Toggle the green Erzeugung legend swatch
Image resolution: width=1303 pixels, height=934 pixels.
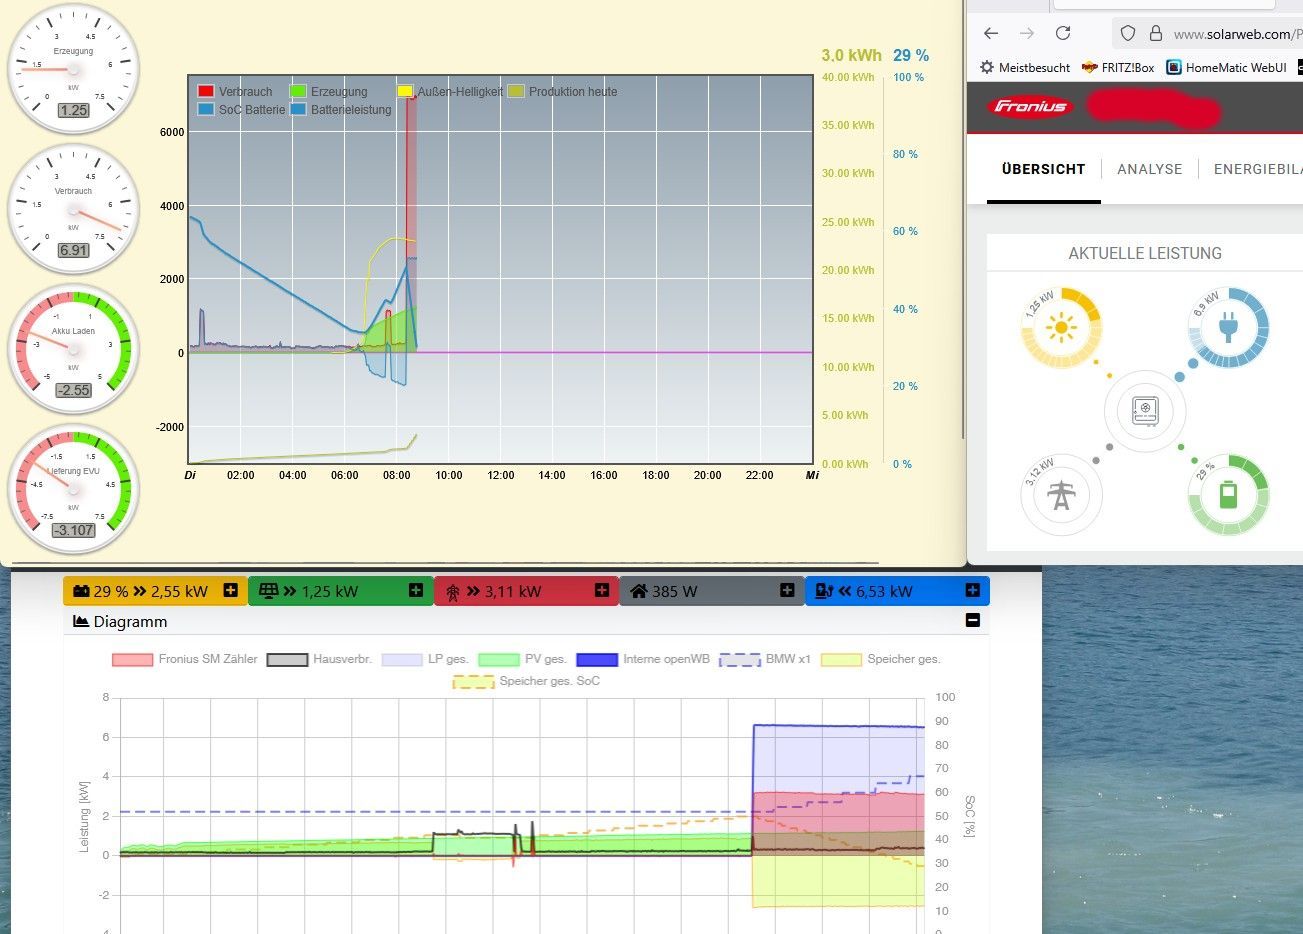[x=298, y=91]
